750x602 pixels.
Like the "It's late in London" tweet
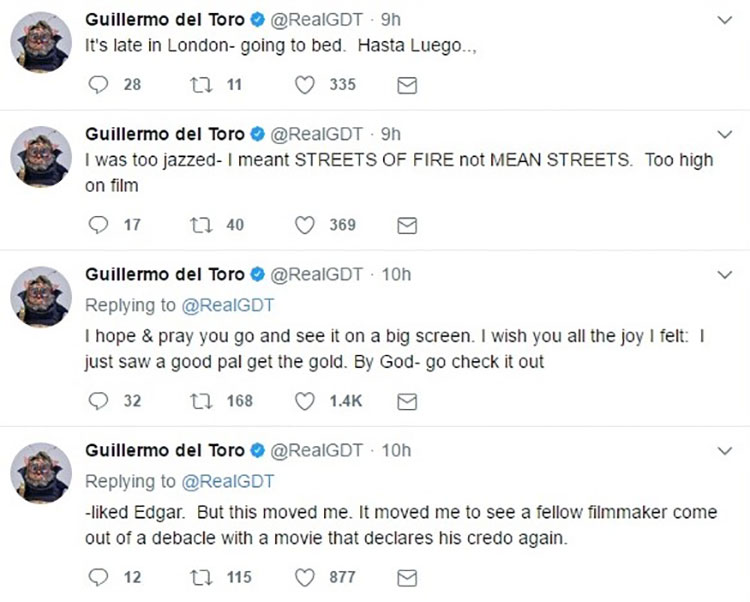tap(305, 85)
